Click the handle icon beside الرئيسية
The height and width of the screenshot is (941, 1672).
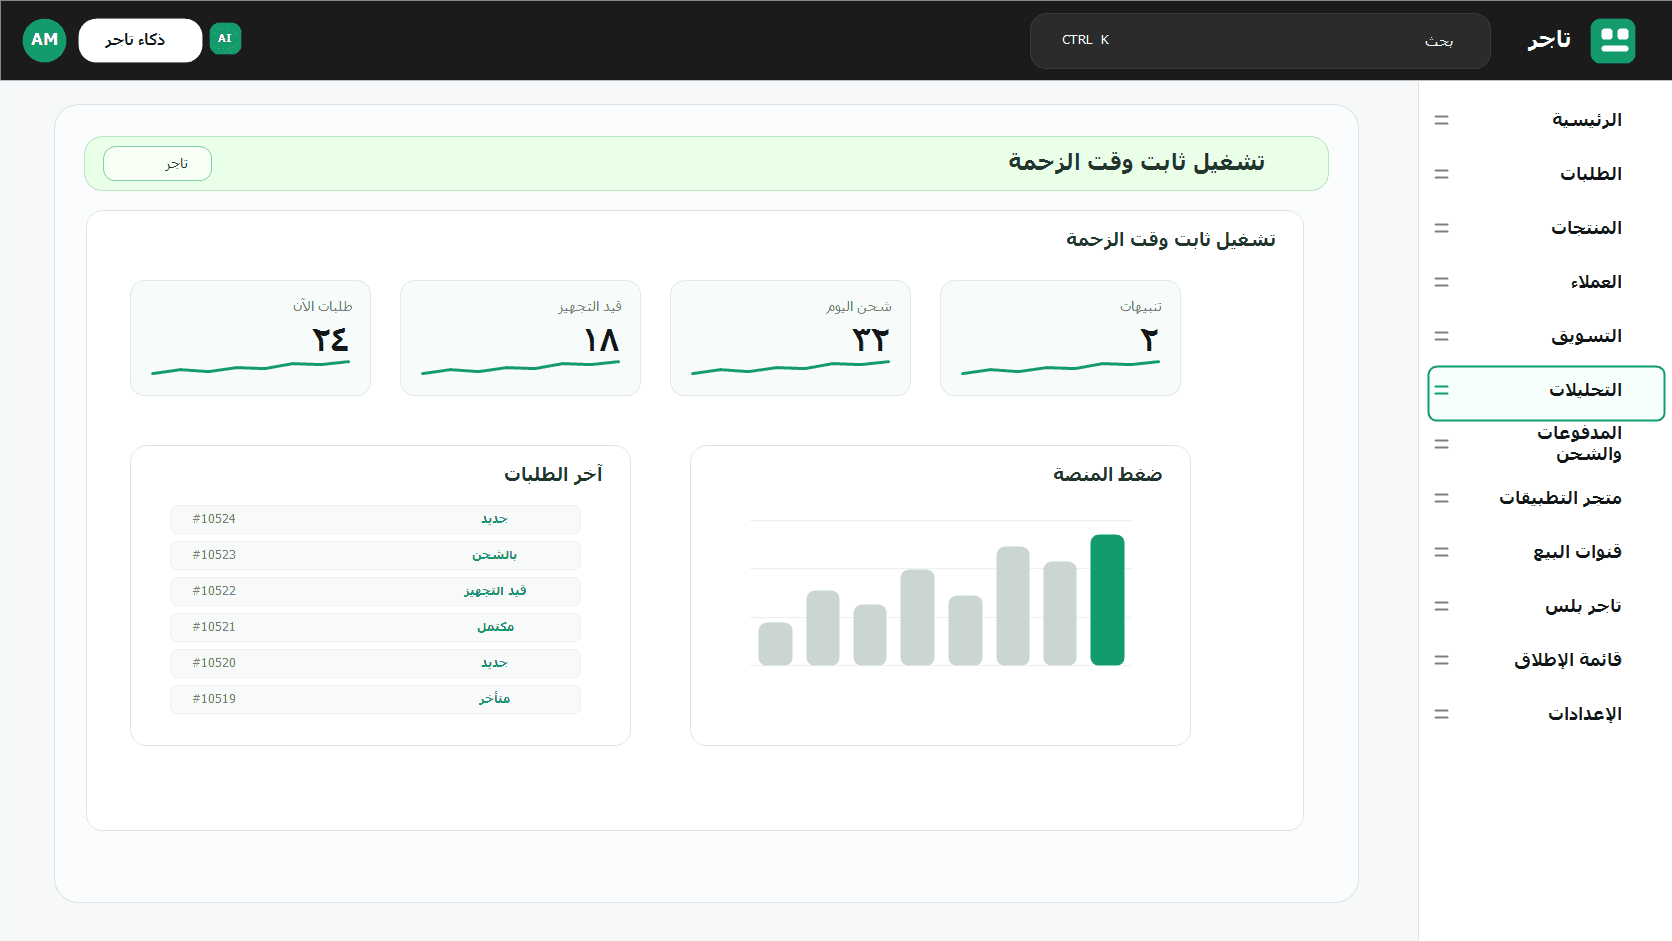(x=1441, y=120)
